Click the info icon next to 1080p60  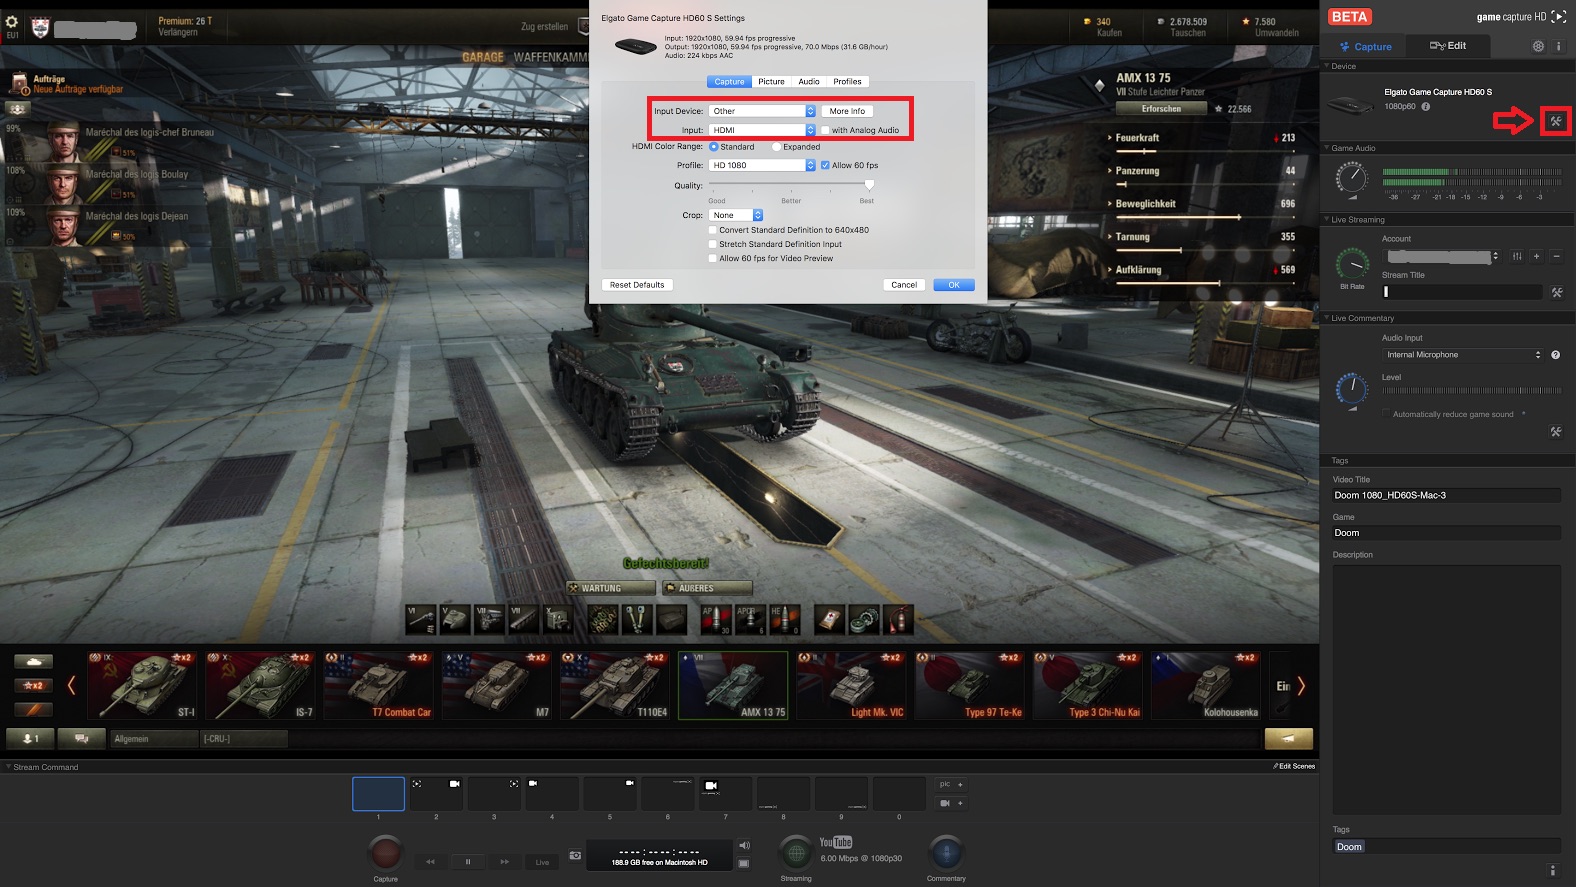(x=1425, y=106)
